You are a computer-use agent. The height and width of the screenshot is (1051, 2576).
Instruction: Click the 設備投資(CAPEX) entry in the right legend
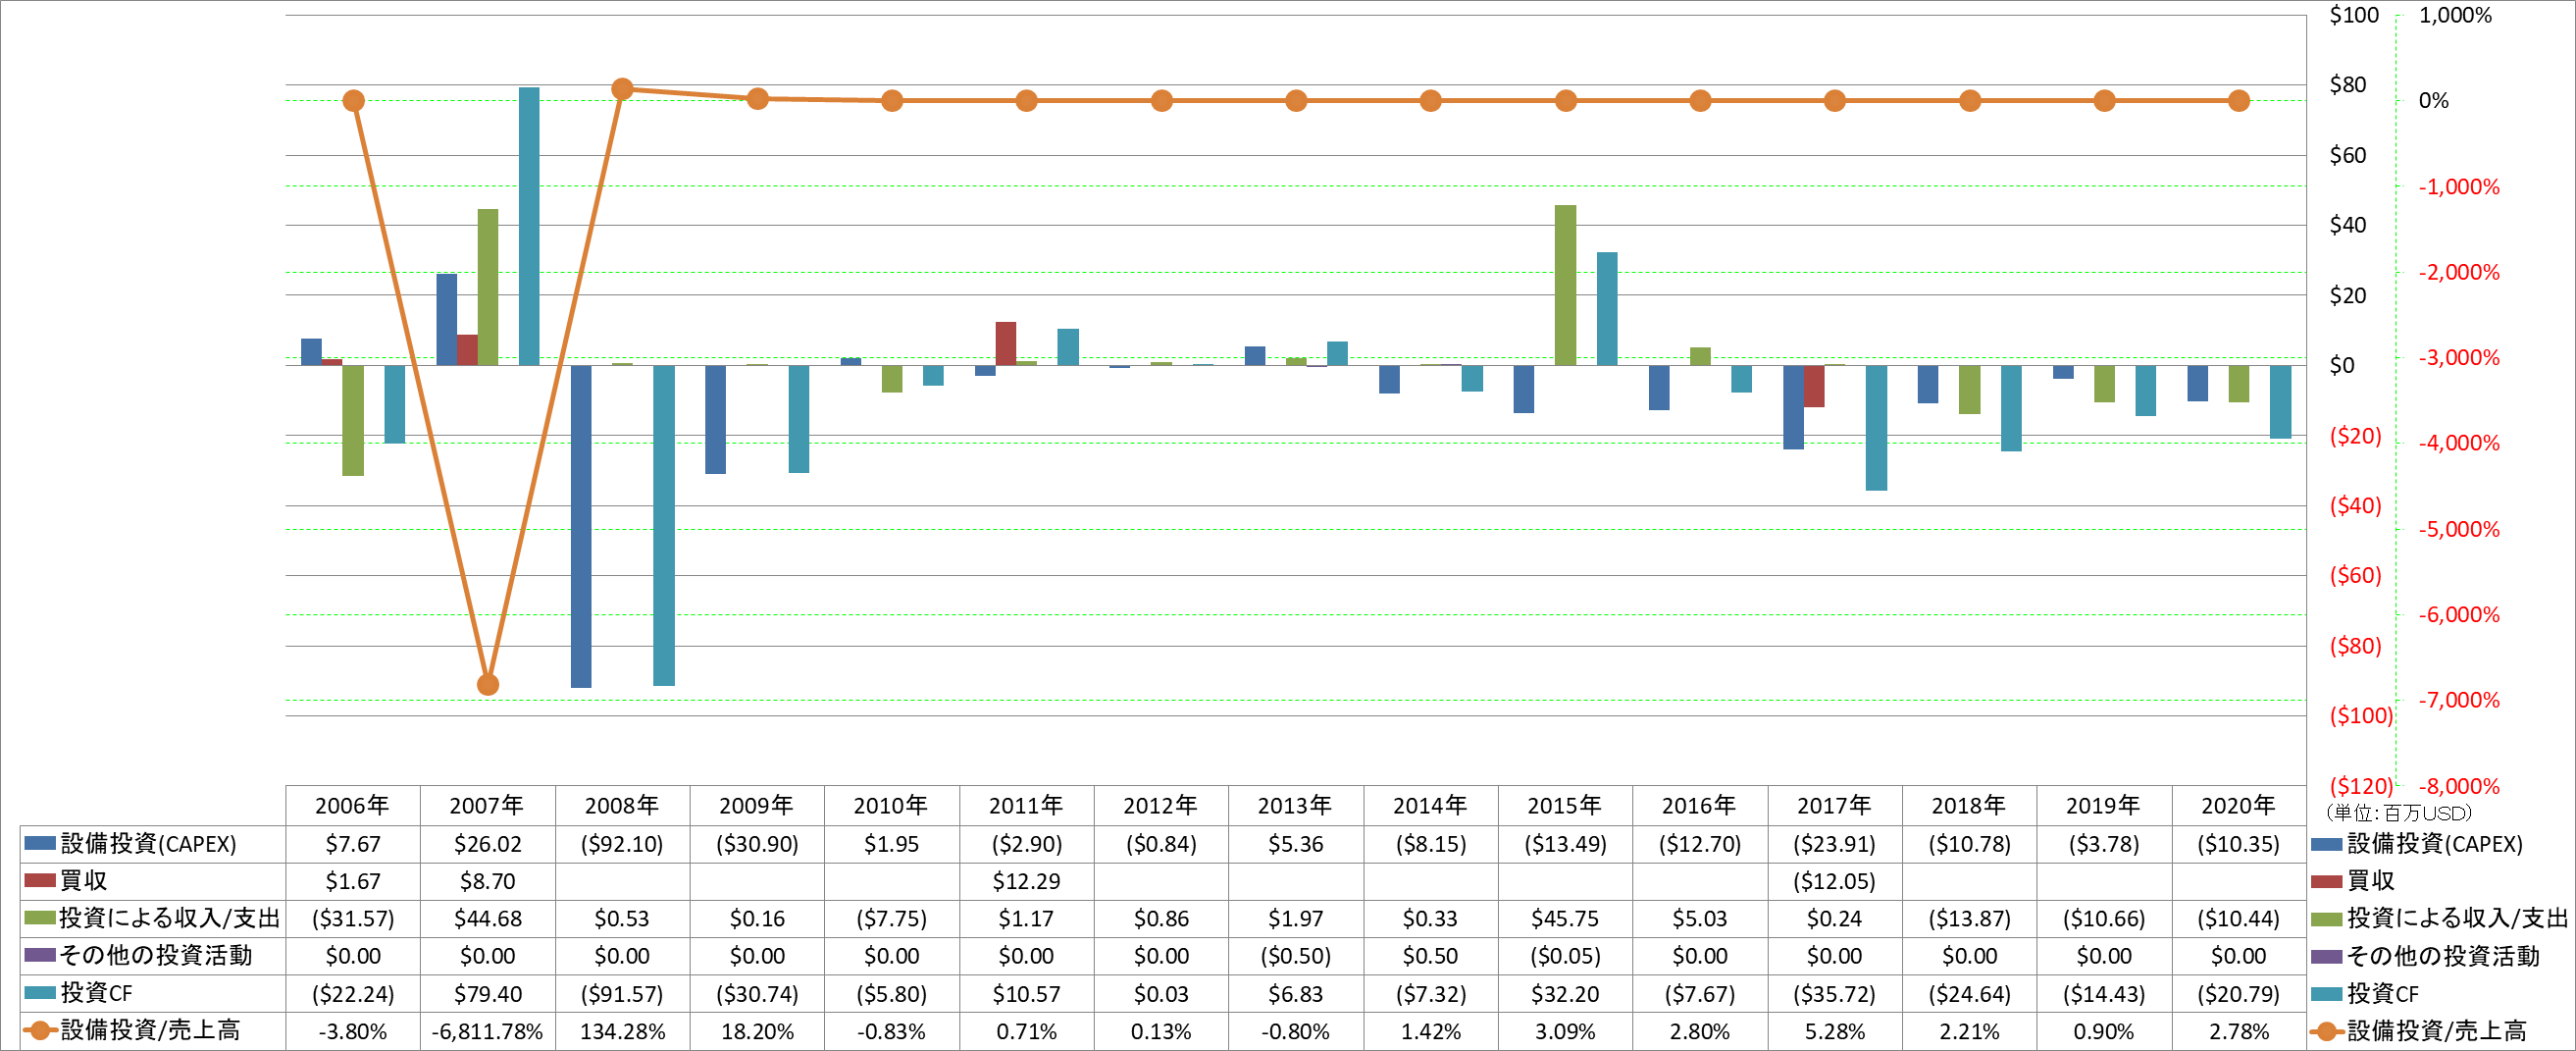click(2416, 844)
